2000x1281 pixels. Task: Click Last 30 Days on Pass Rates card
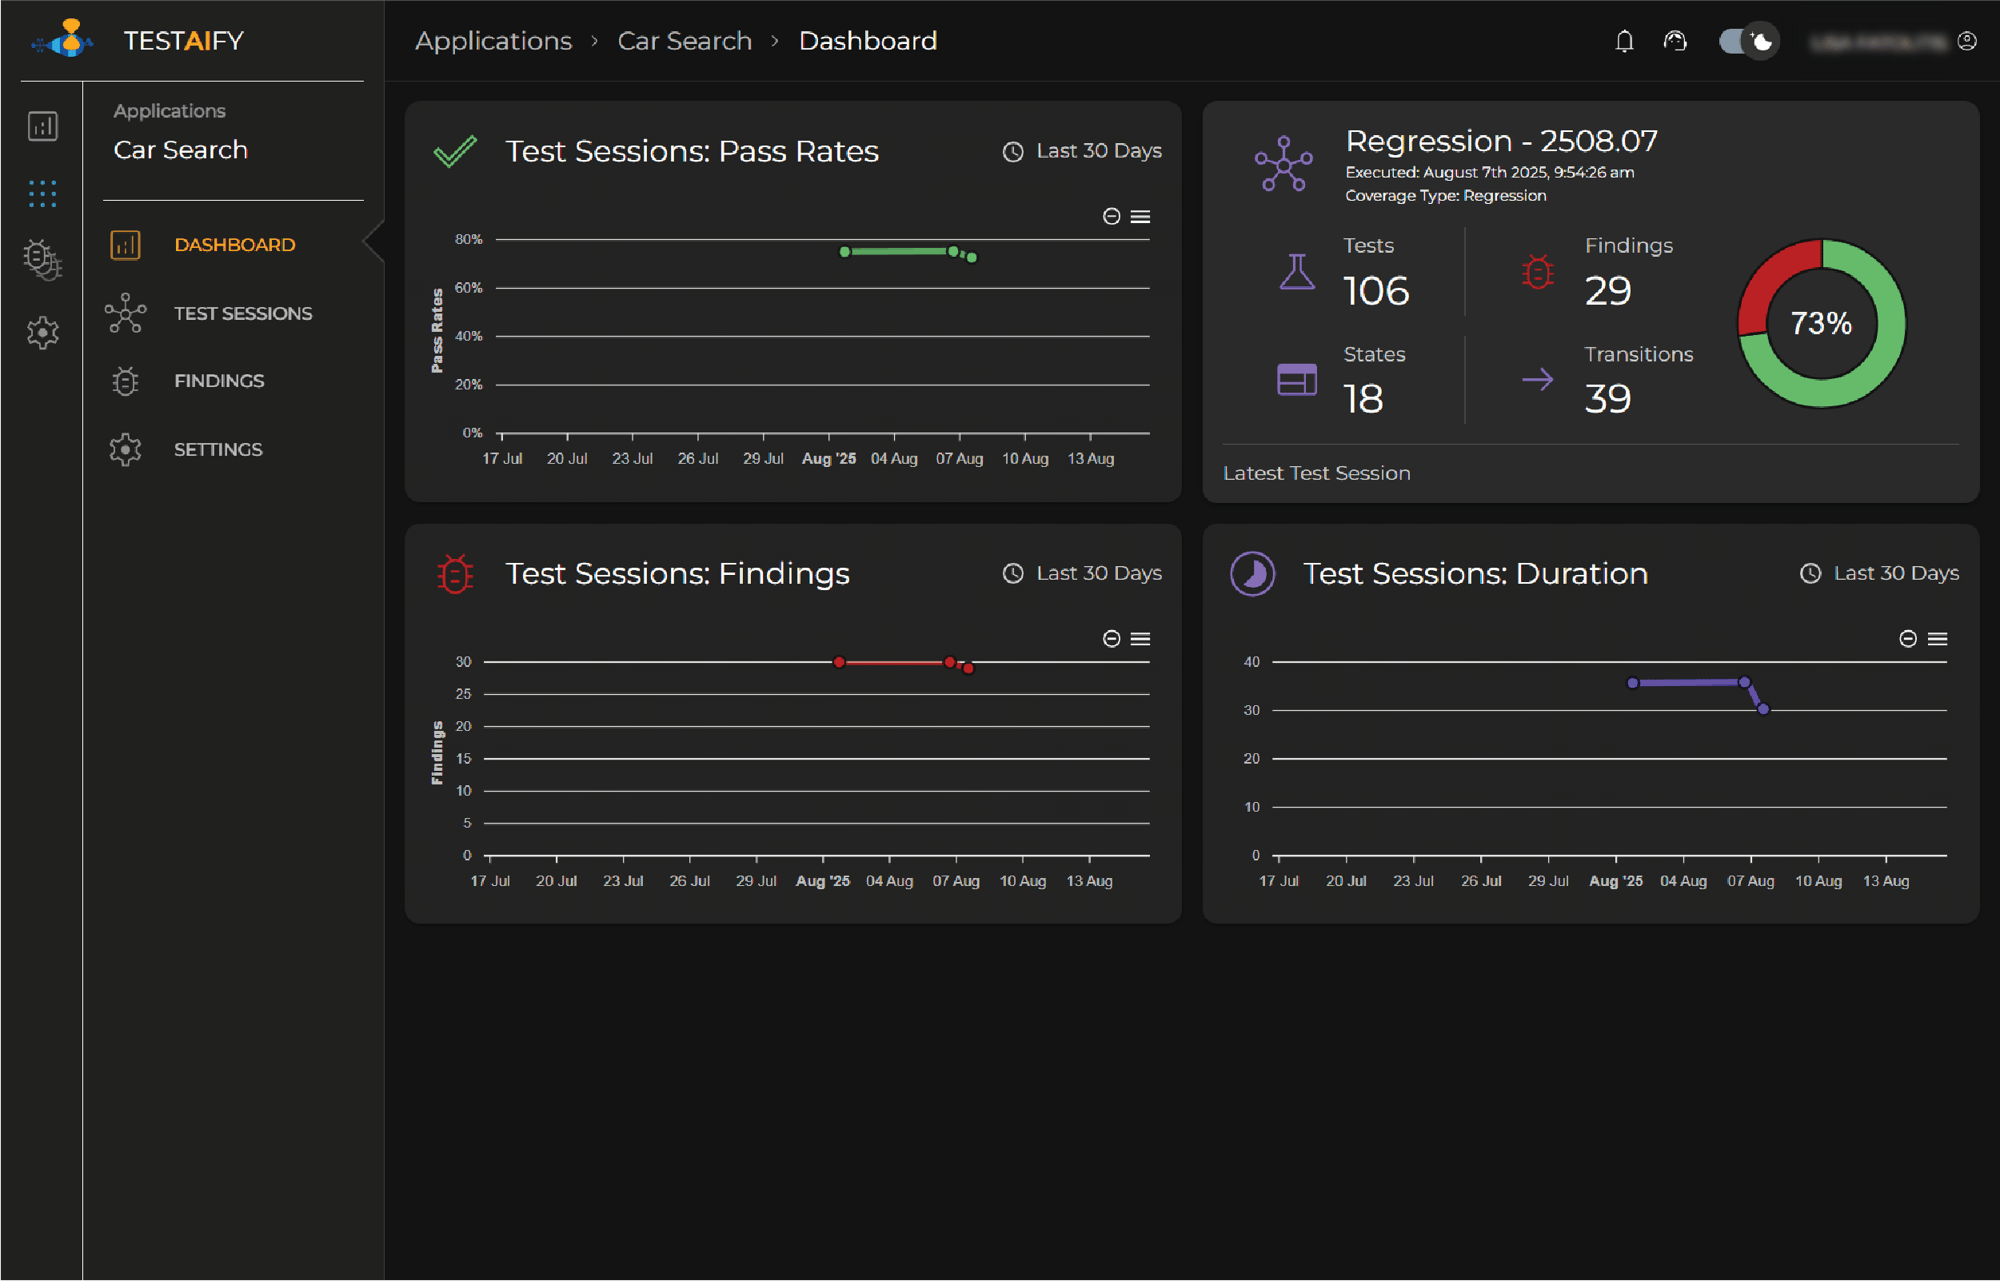tap(1099, 151)
